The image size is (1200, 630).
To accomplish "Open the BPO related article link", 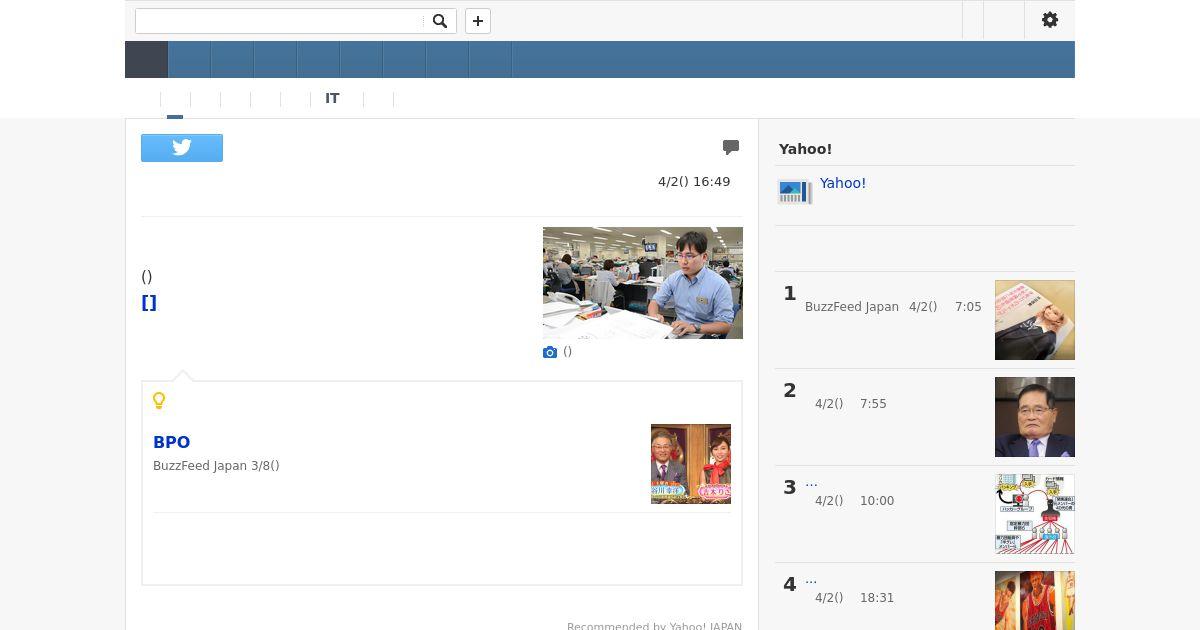I will pos(171,442).
